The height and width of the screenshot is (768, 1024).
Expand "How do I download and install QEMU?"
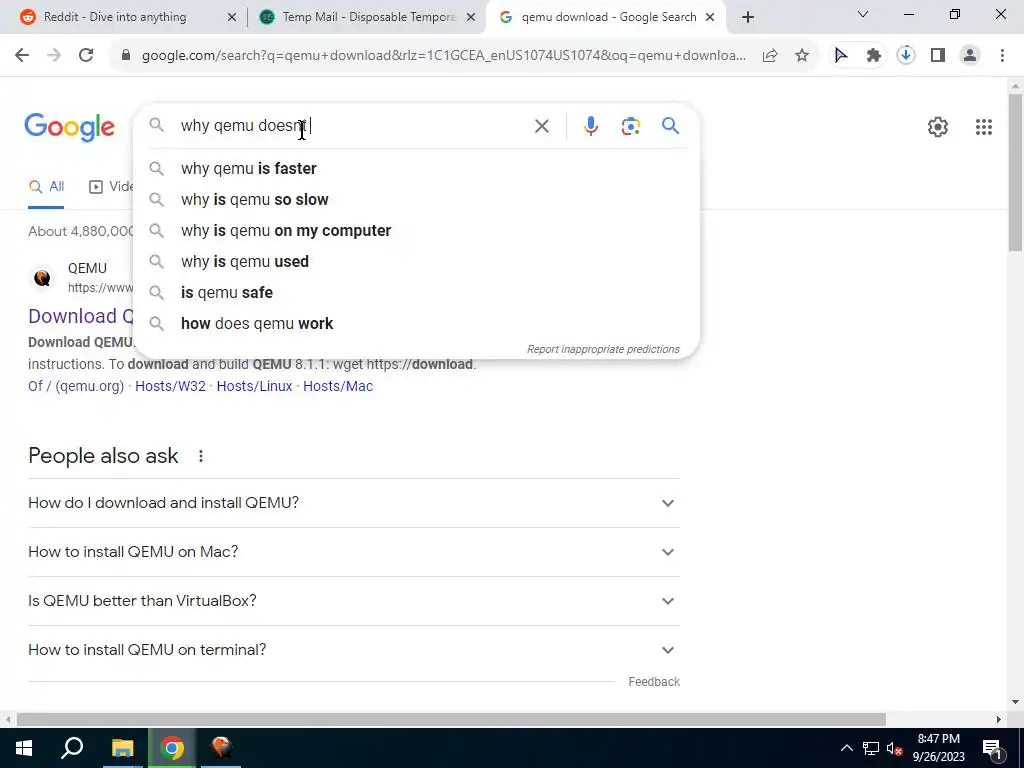pos(354,503)
